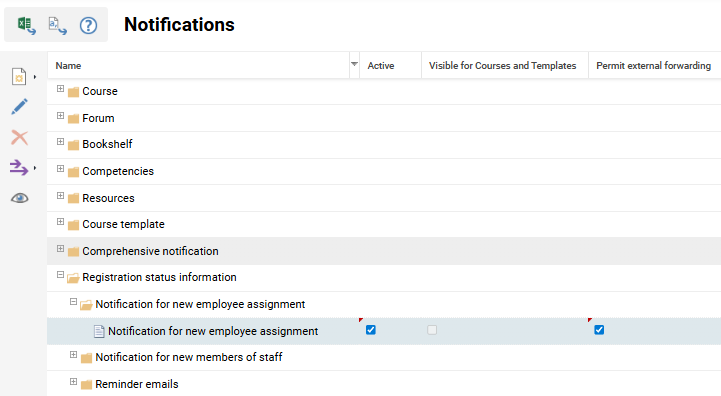The width and height of the screenshot is (721, 396).
Task: Click the Course folder icon
Action: (x=73, y=92)
